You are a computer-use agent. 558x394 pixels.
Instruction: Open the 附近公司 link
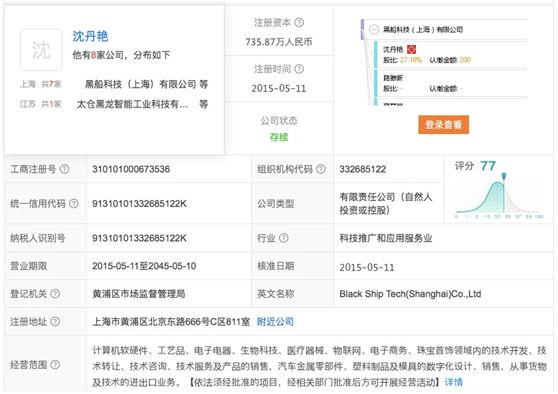pos(275,322)
